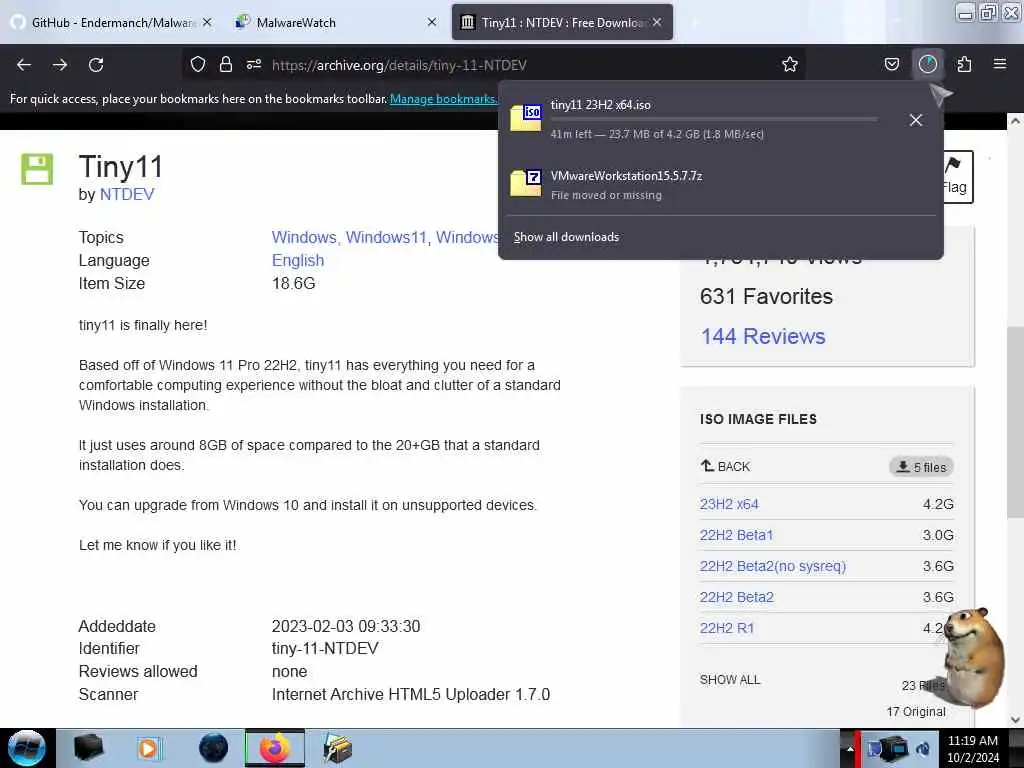Click the tiny11 iso file icon in downloads
The image size is (1024, 768).
(526, 118)
